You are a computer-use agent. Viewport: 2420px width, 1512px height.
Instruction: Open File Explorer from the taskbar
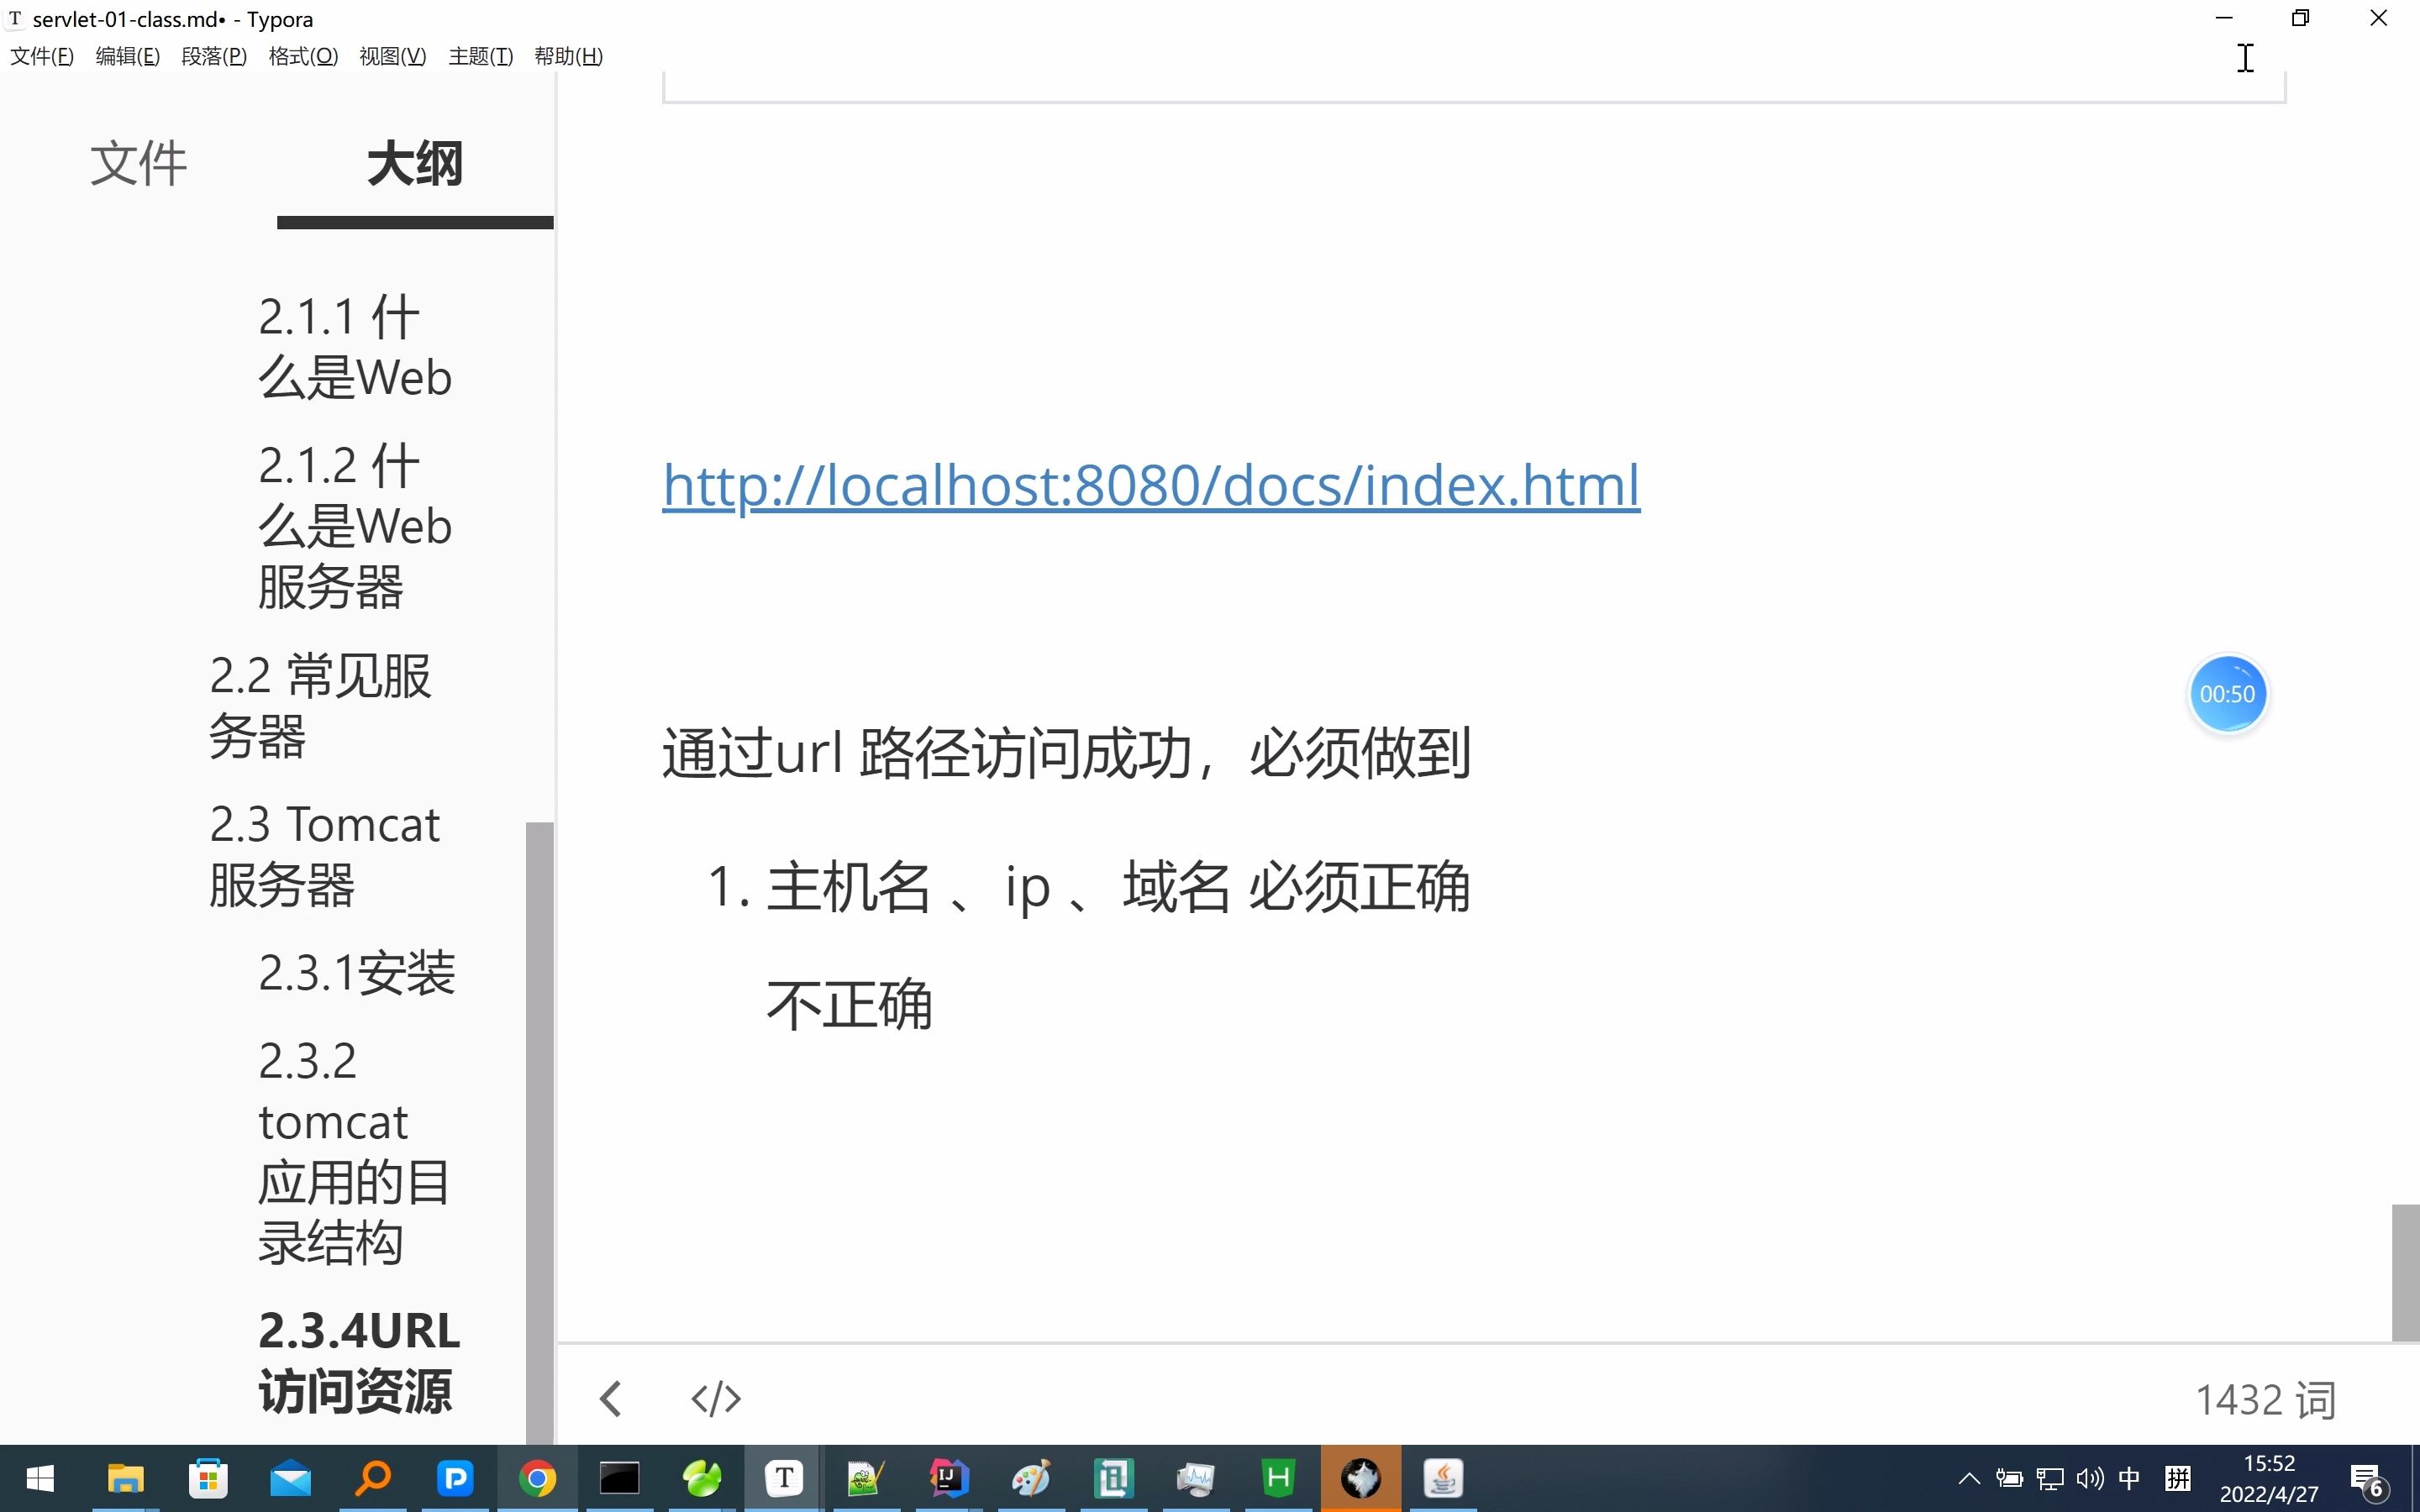coord(126,1478)
